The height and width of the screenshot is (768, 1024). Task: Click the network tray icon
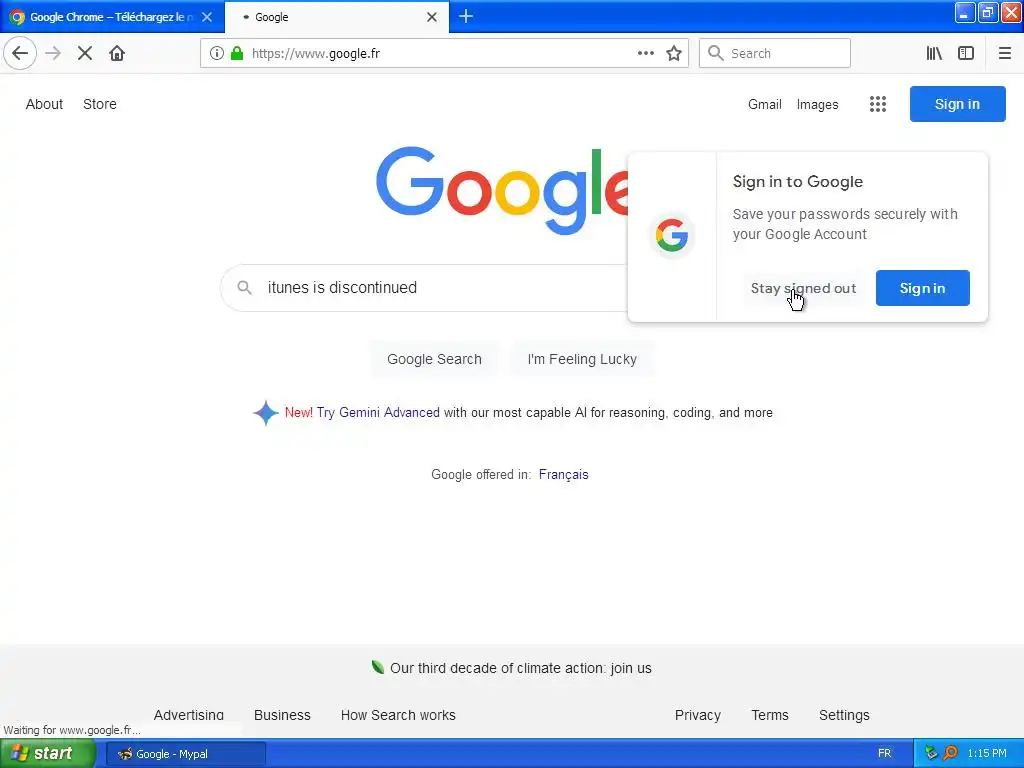[931, 754]
